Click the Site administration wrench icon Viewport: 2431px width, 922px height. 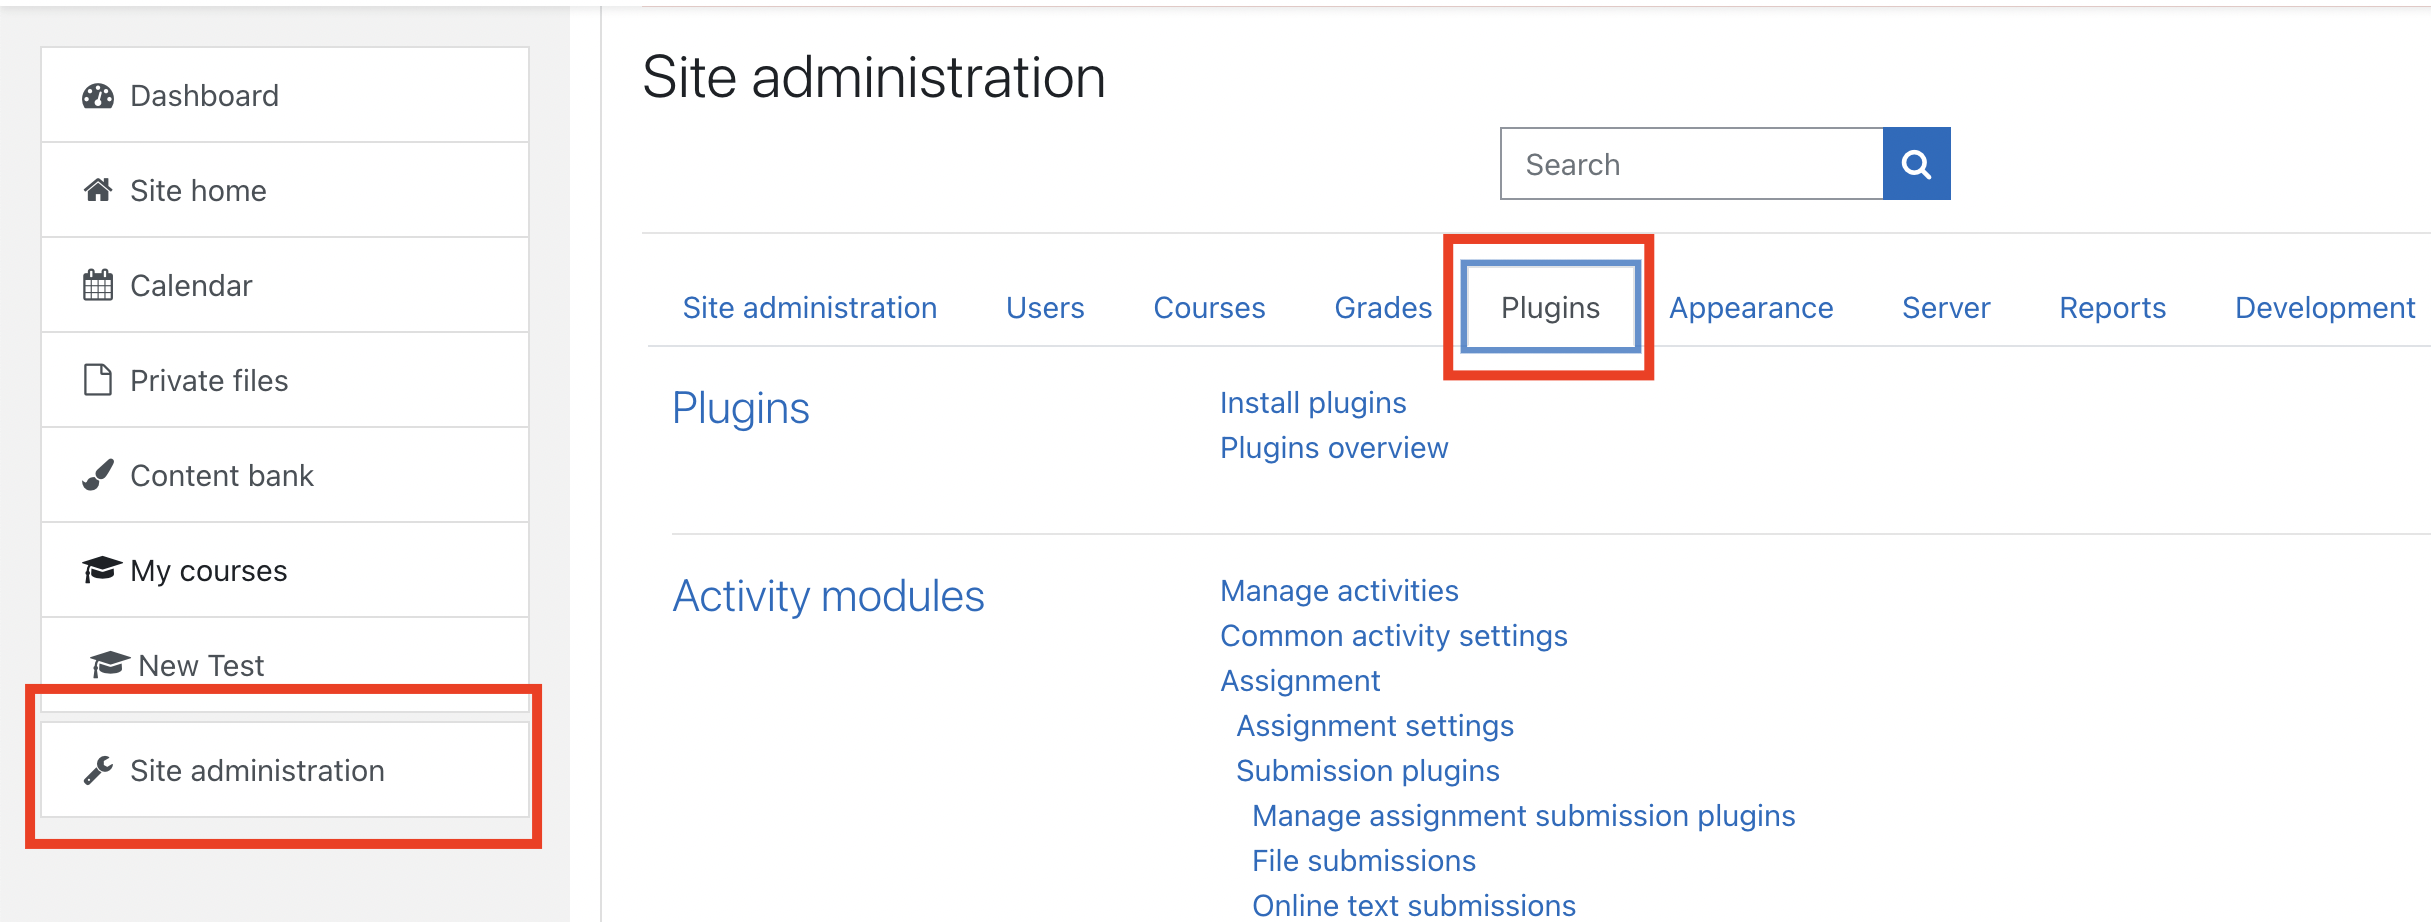click(x=98, y=770)
